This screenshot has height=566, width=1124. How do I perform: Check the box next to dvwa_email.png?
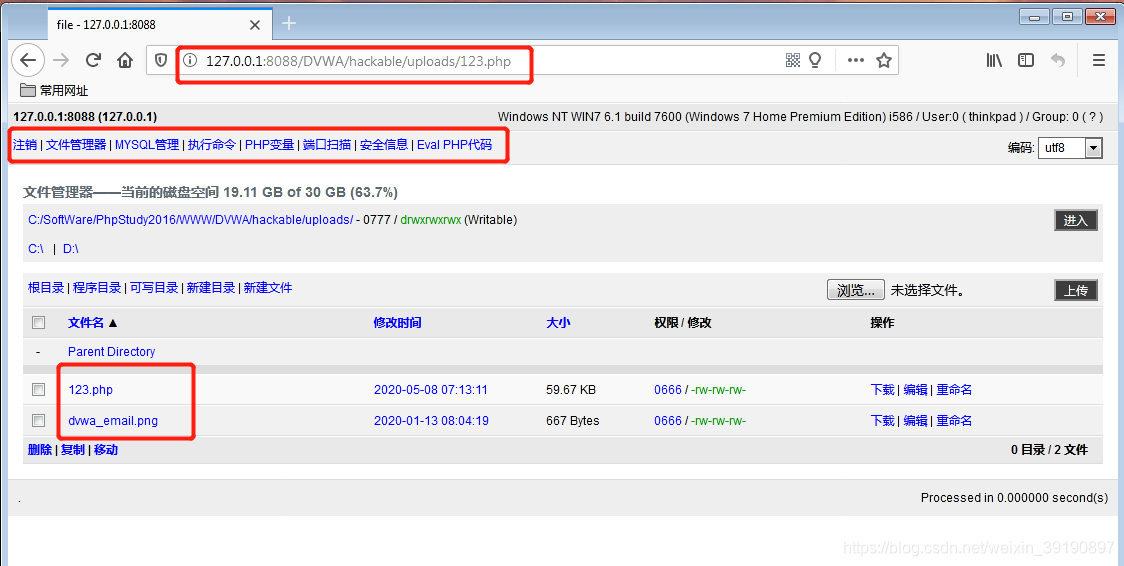(x=39, y=421)
